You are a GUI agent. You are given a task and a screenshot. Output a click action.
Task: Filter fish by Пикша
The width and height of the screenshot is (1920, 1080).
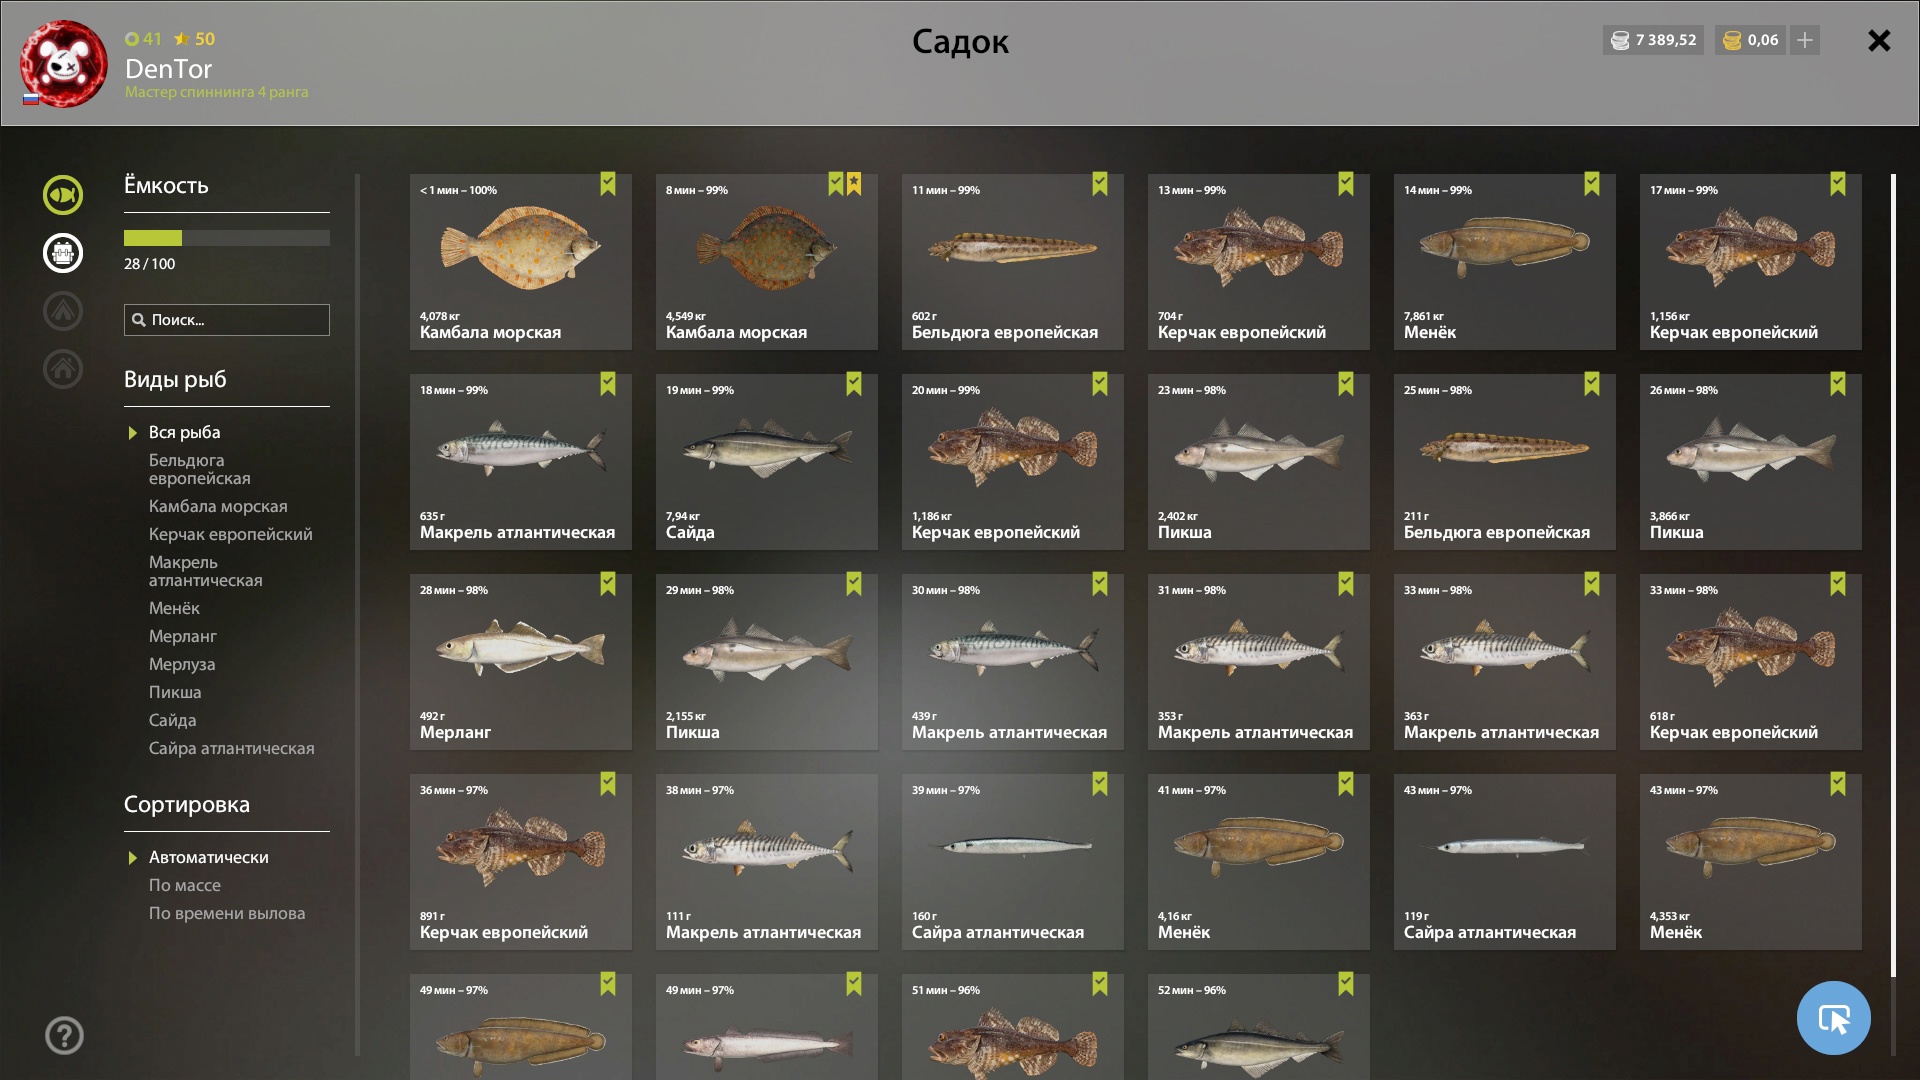[174, 692]
